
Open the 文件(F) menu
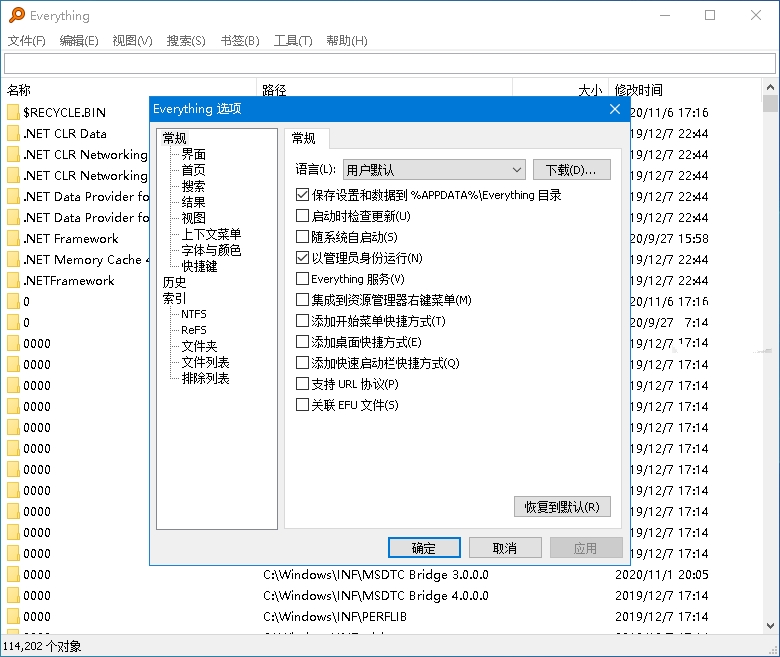coord(26,41)
